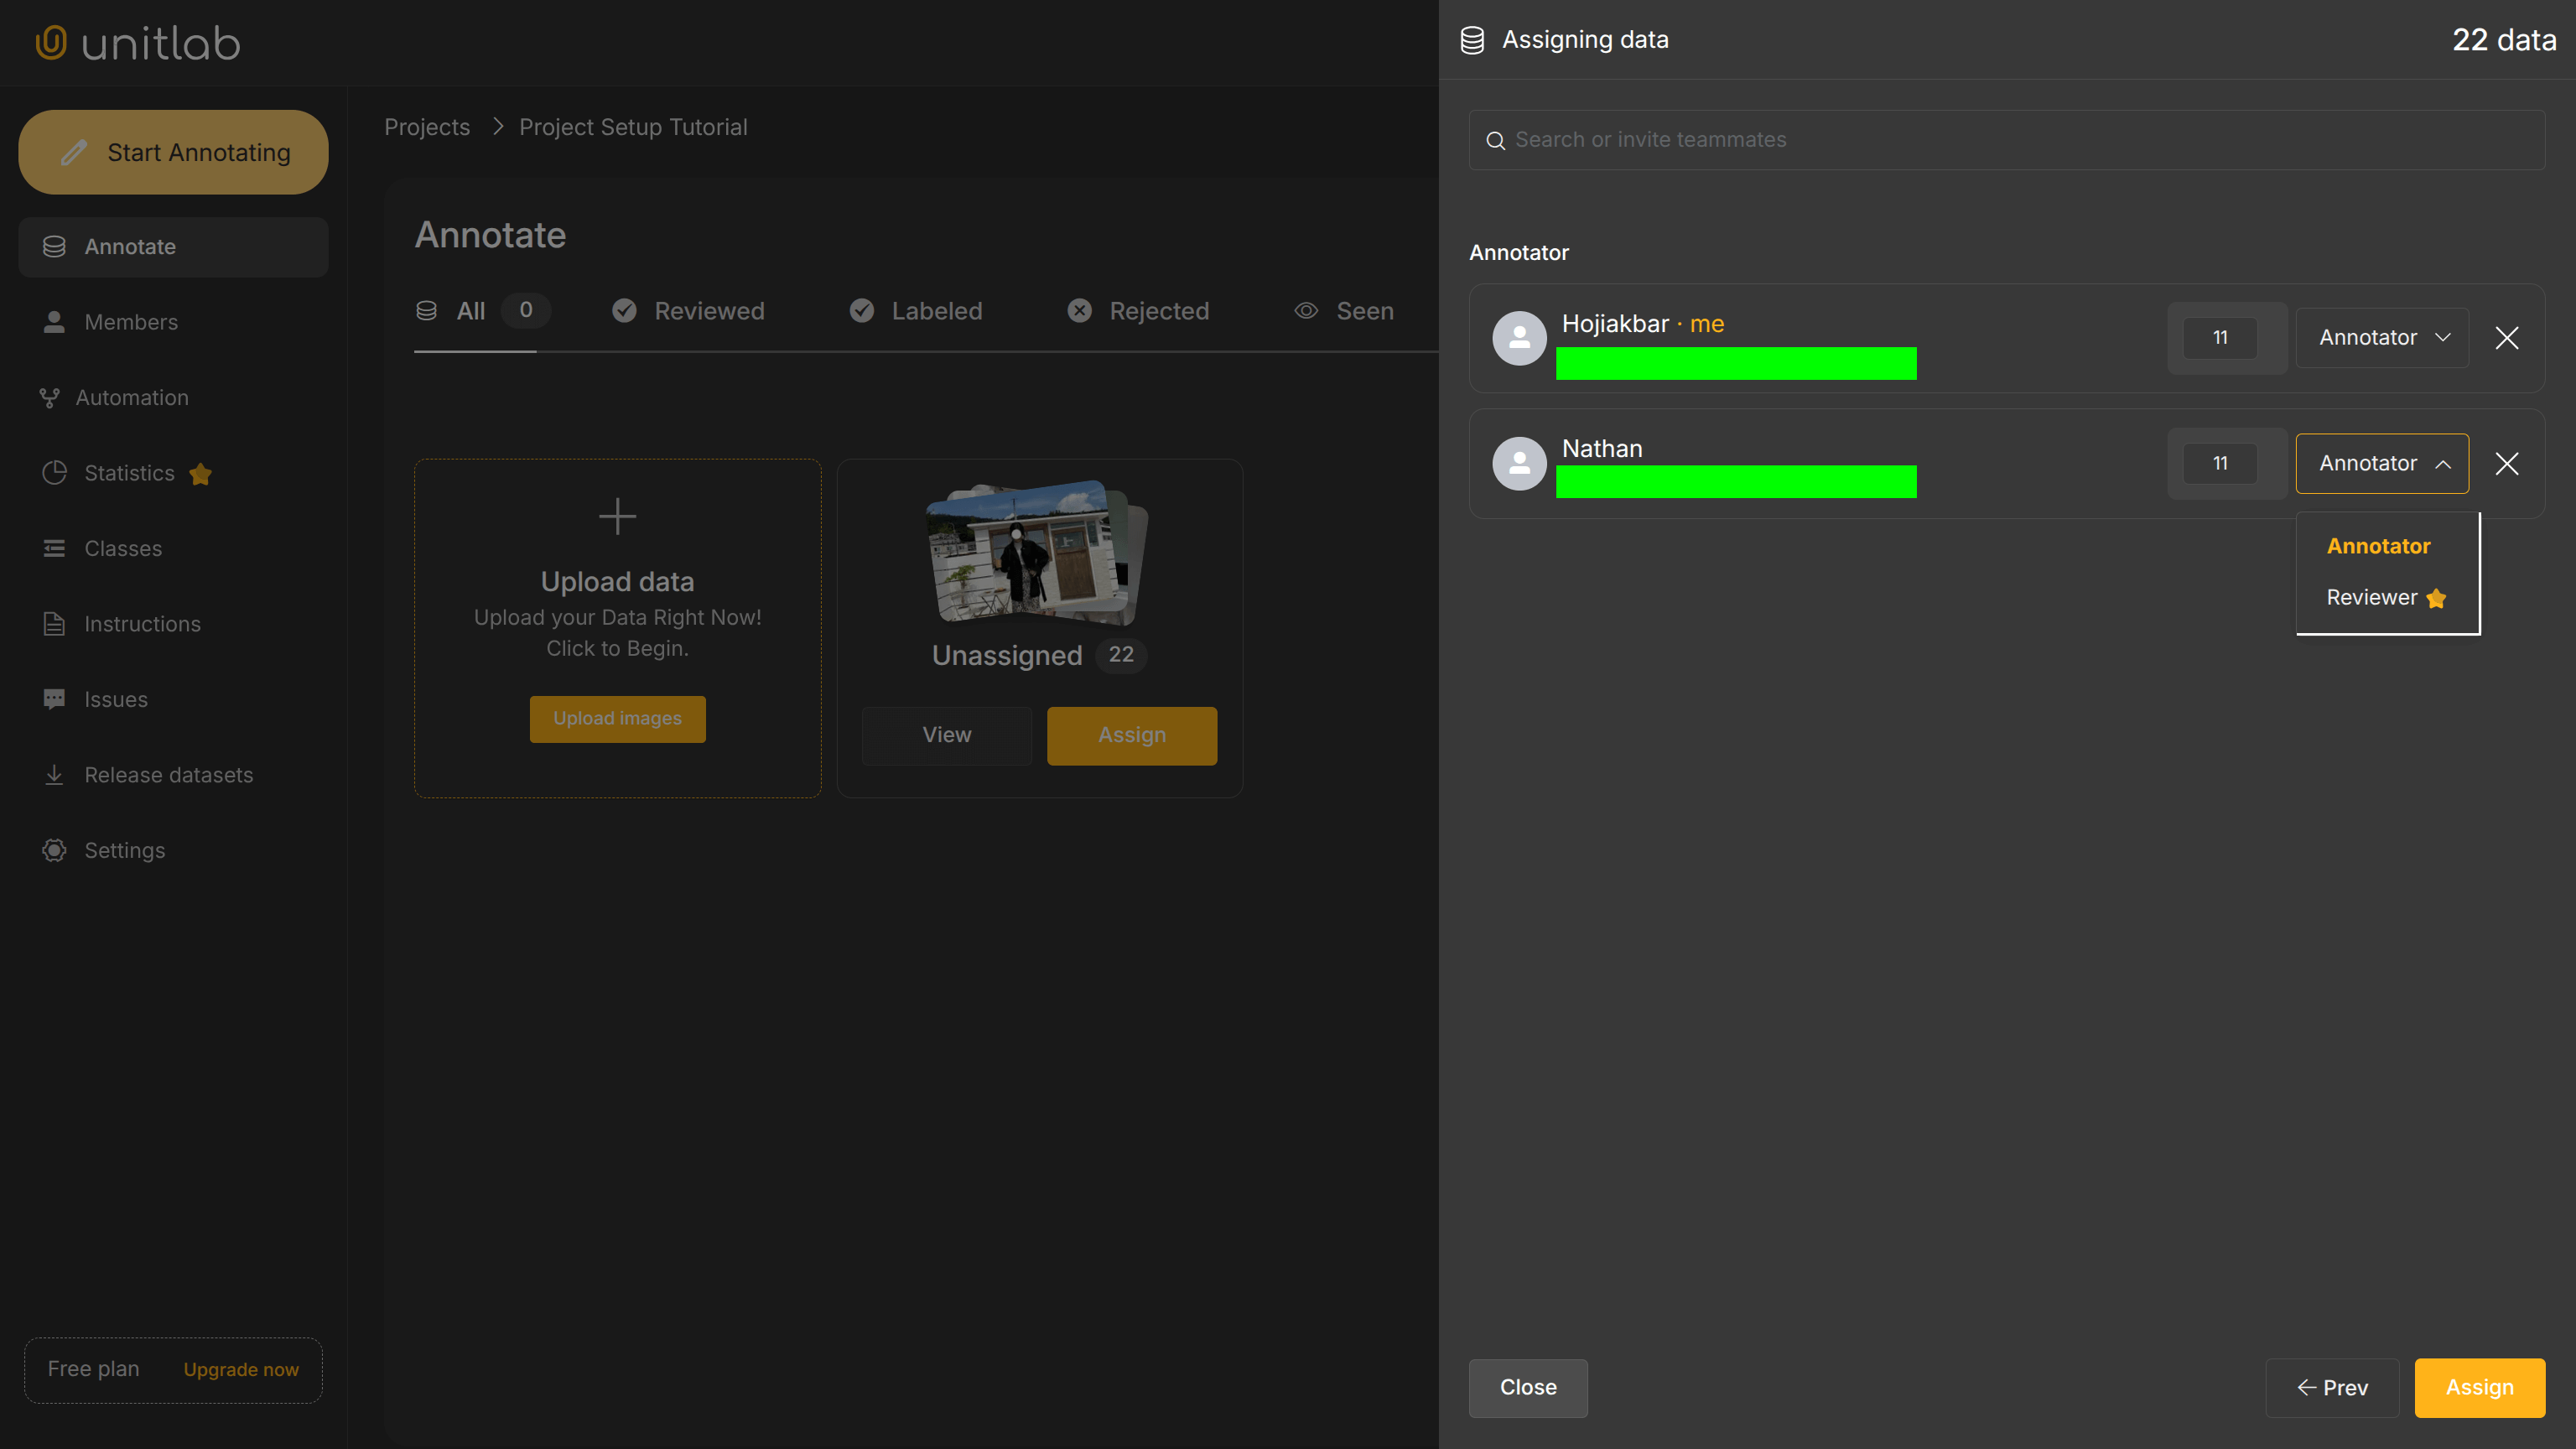Switch to the Labeled tab
The width and height of the screenshot is (2576, 1449).
tap(936, 311)
